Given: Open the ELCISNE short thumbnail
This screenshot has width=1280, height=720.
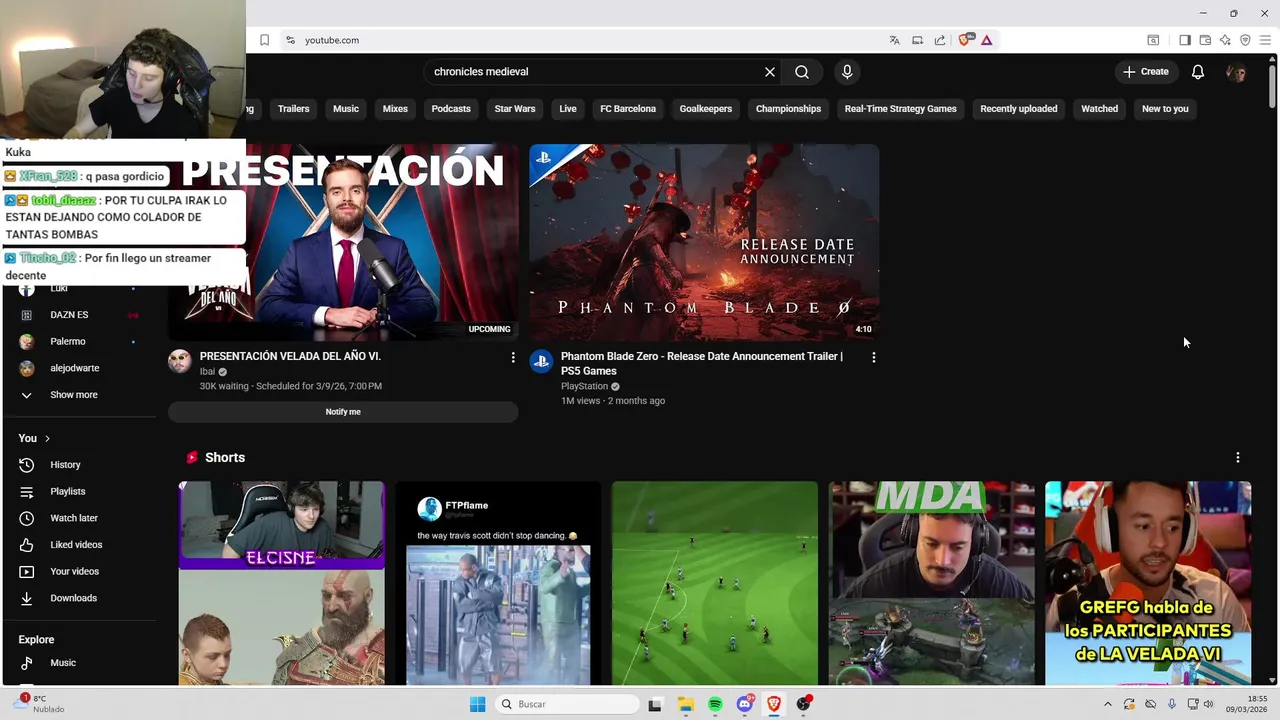Looking at the screenshot, I should [282, 583].
